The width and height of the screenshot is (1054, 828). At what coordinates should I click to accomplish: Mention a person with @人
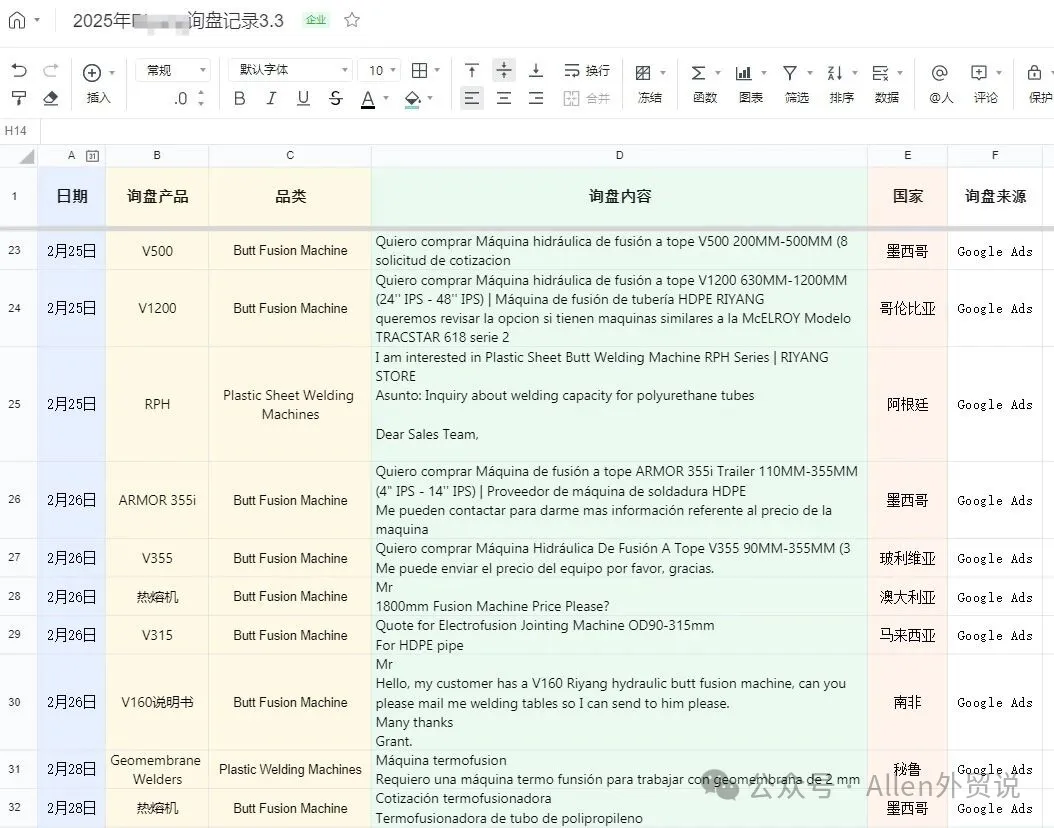[x=940, y=84]
